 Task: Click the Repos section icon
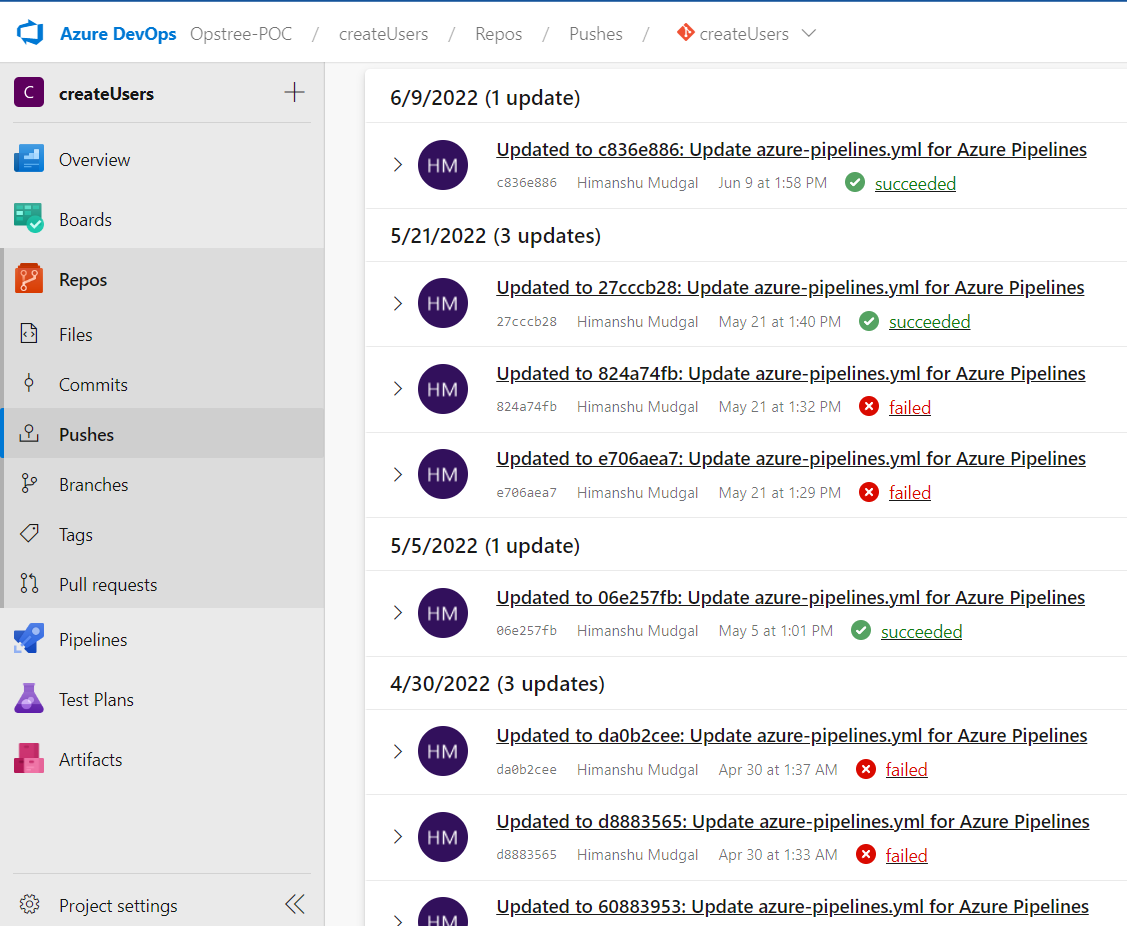pyautogui.click(x=29, y=279)
